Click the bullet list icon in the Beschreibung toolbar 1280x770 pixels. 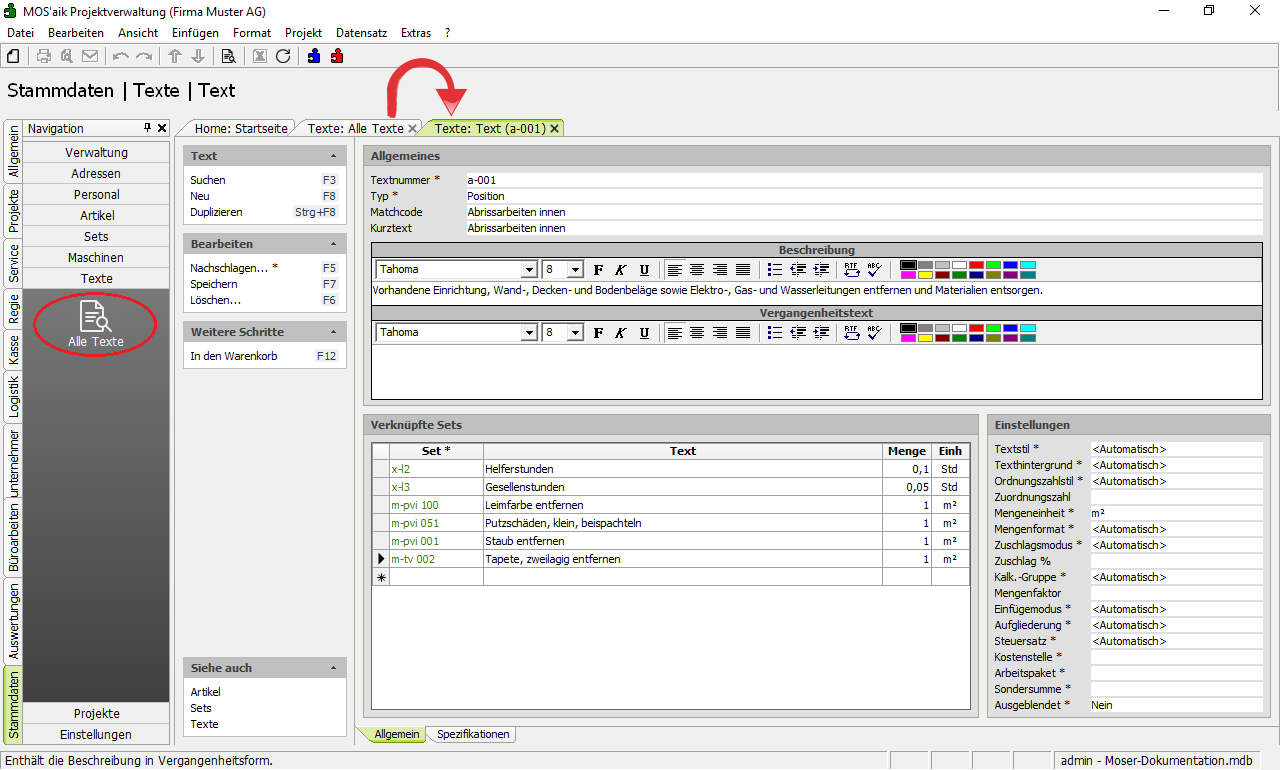coord(775,269)
